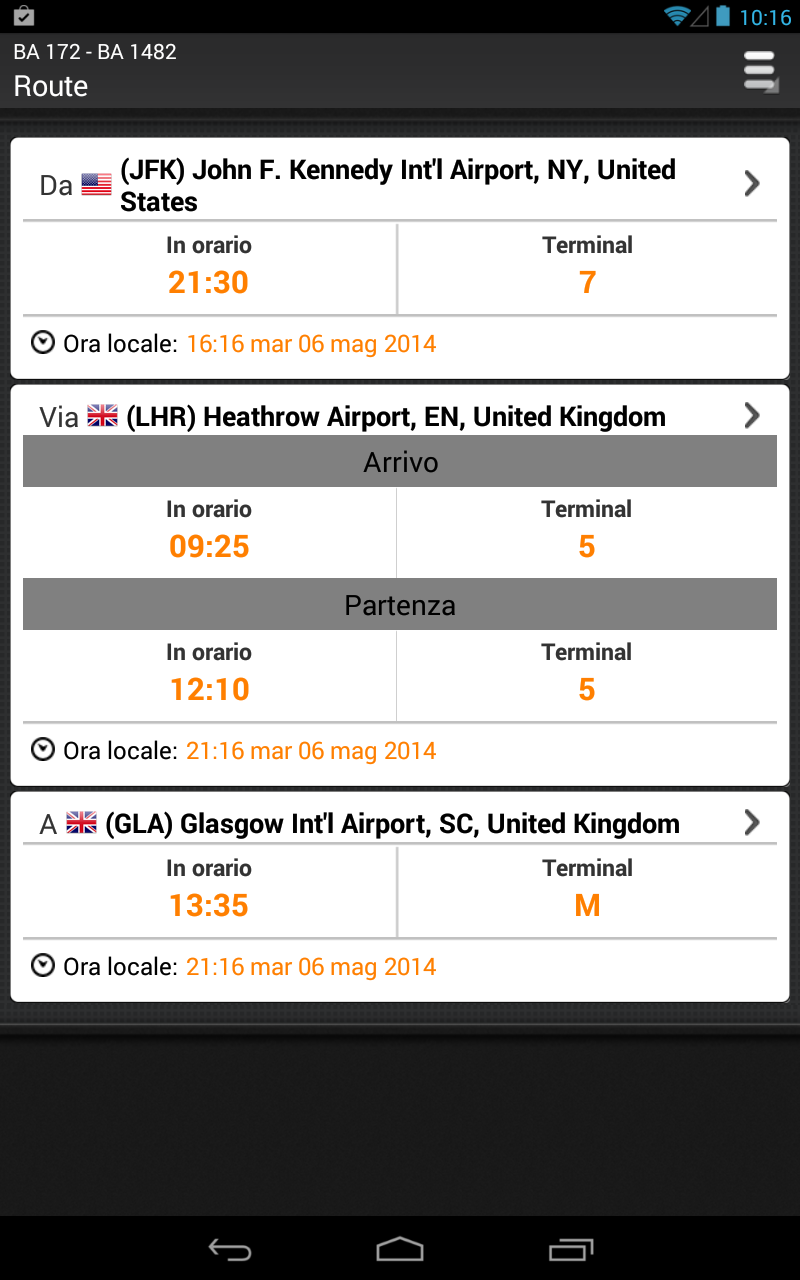
Task: Tap Glasgow Terminal M value
Action: coord(587,906)
